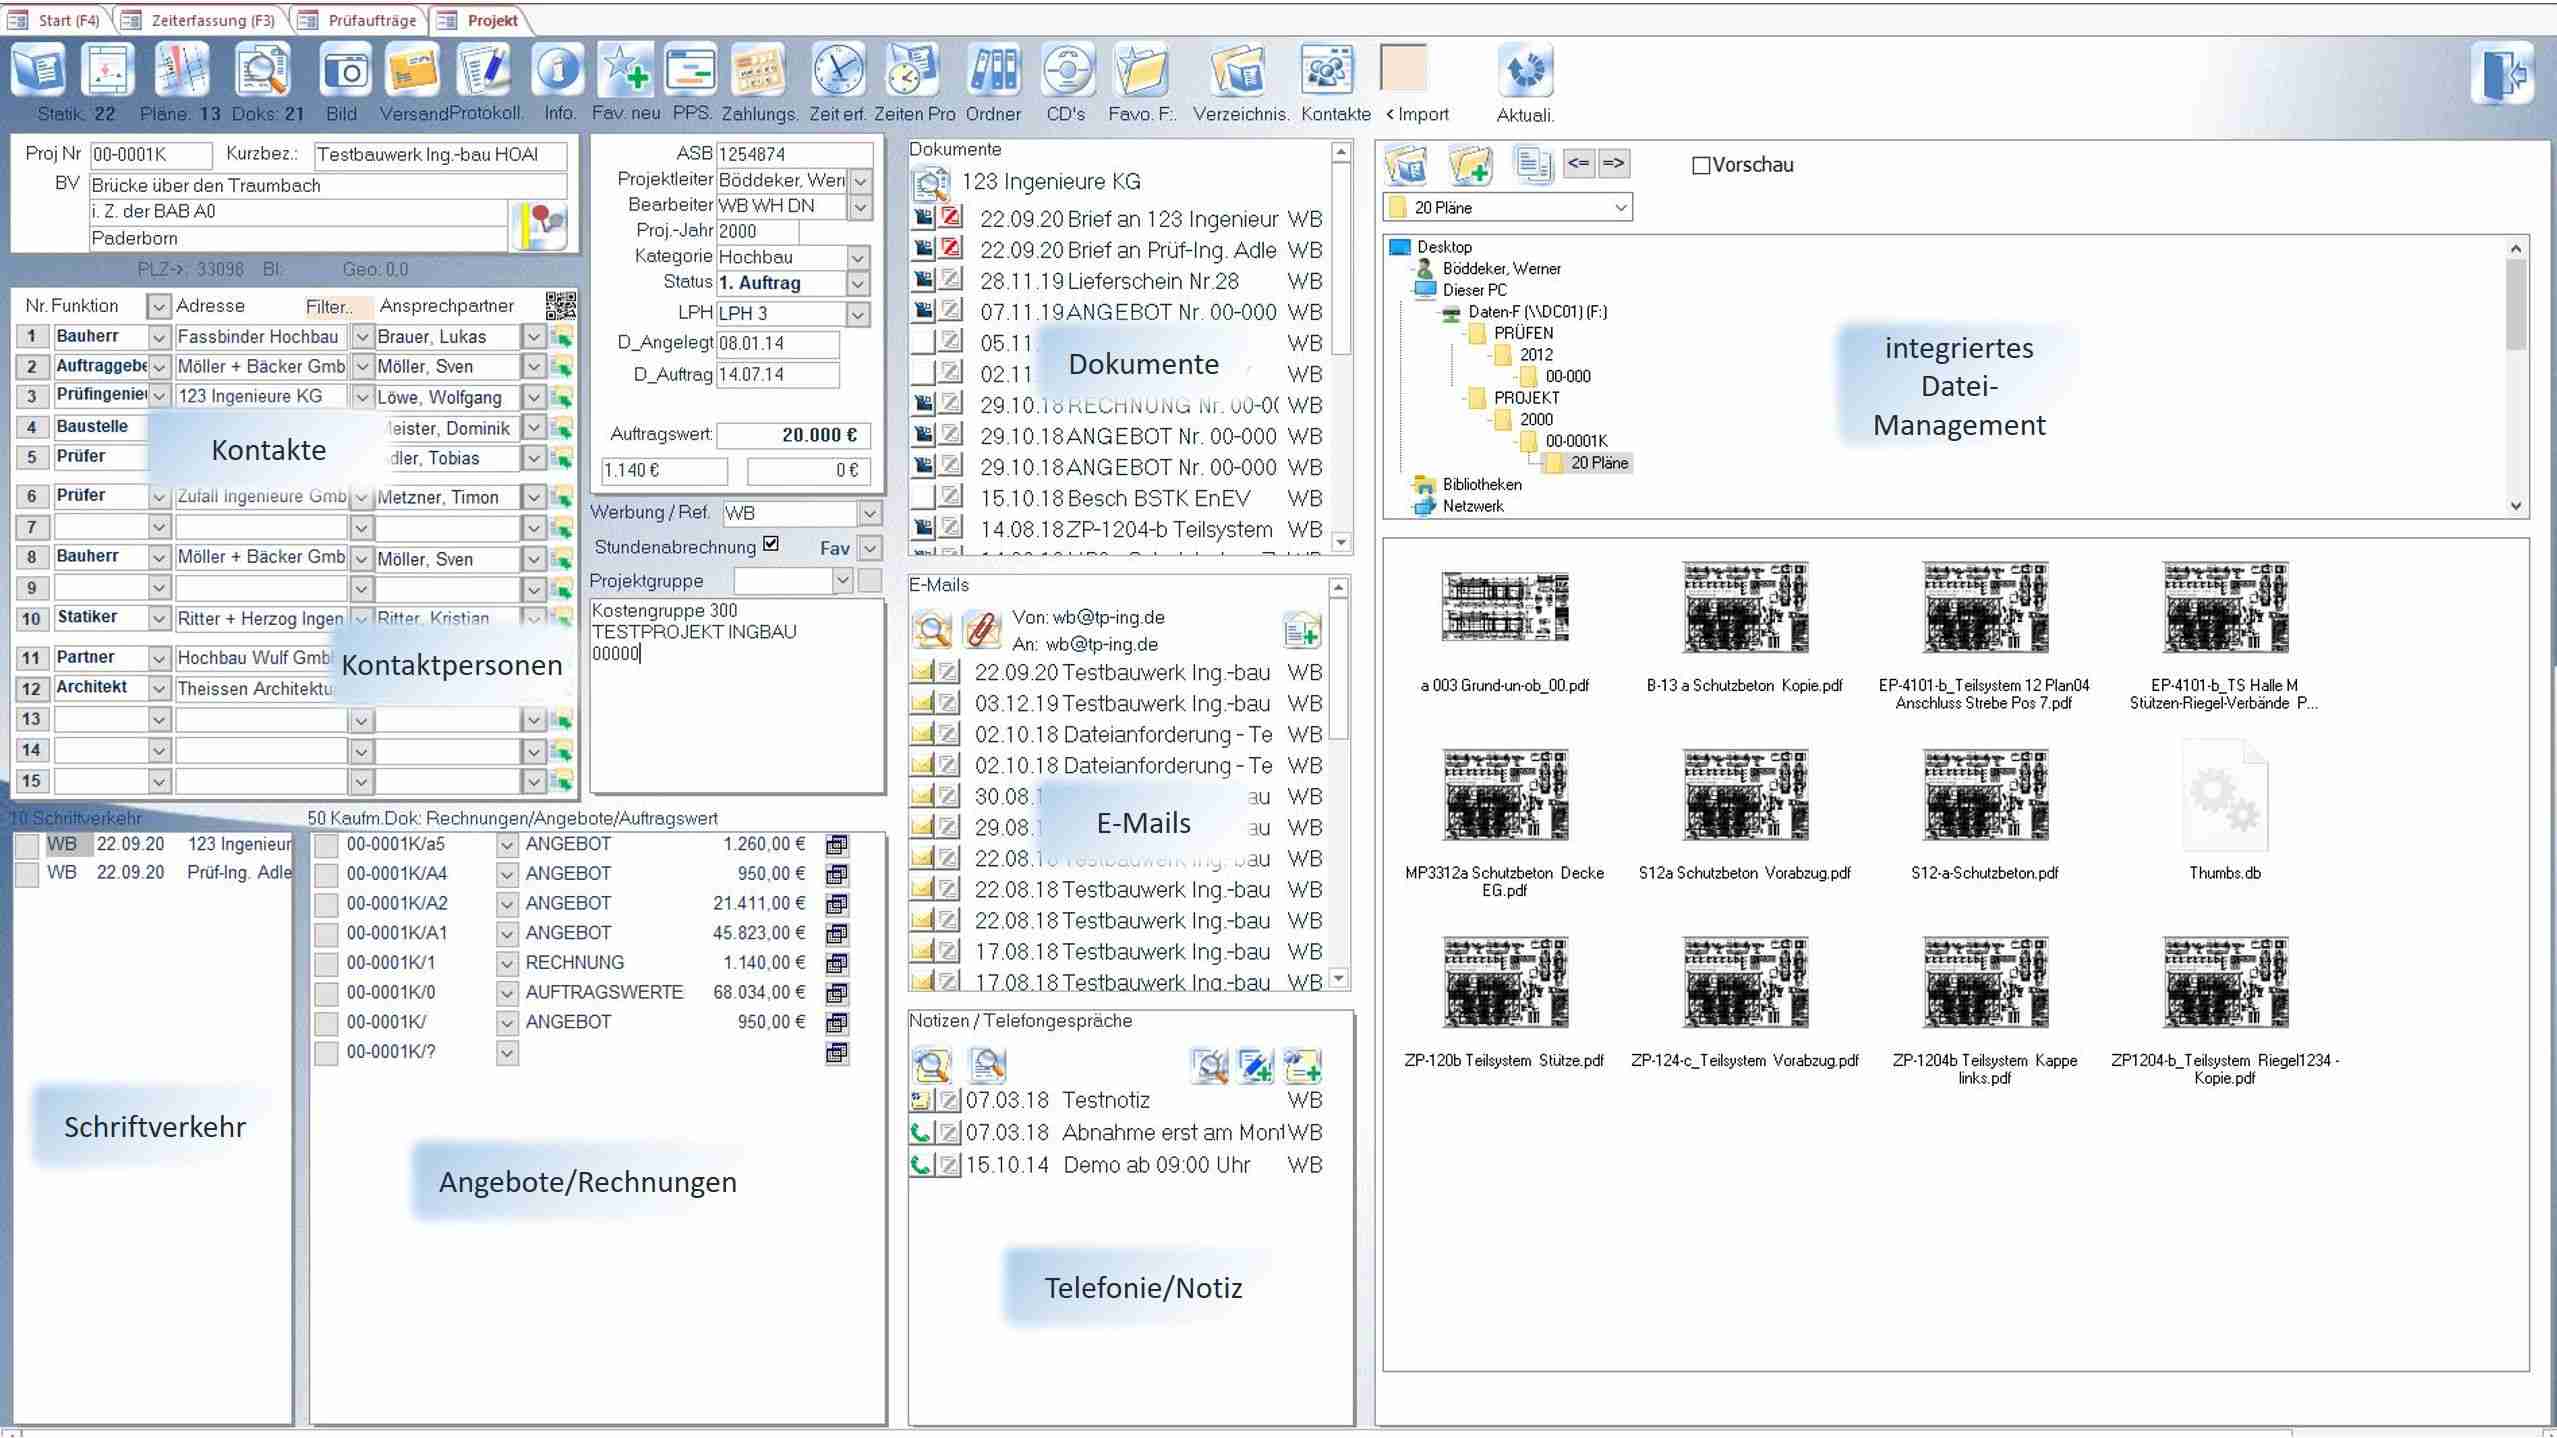Open the LPH 3 dropdown
This screenshot has height=1438, width=2557.
(858, 314)
